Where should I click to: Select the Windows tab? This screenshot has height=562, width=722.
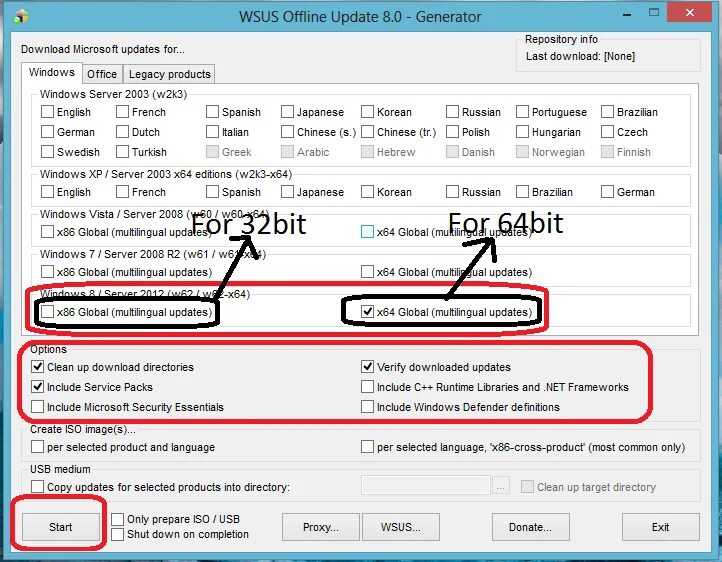(52, 73)
